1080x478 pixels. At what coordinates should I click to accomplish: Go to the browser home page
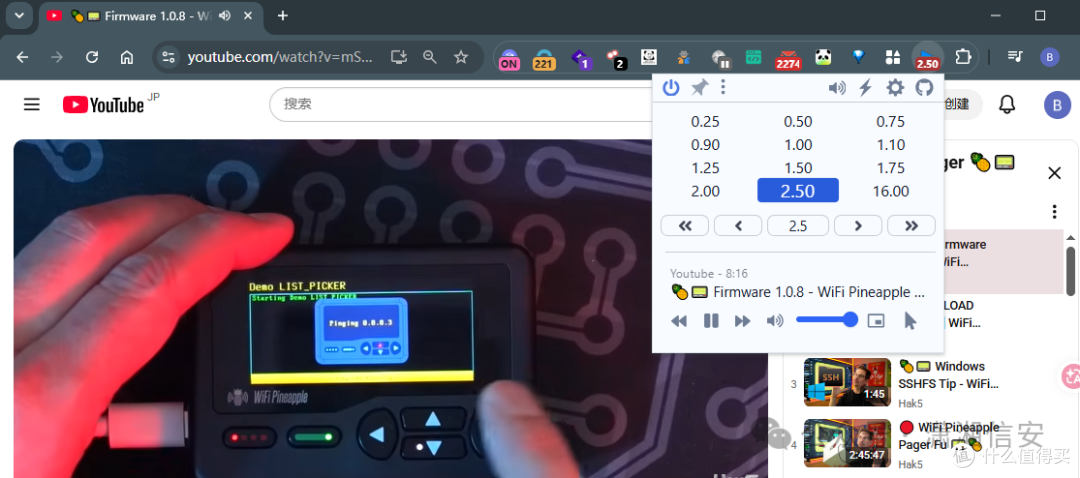point(127,57)
